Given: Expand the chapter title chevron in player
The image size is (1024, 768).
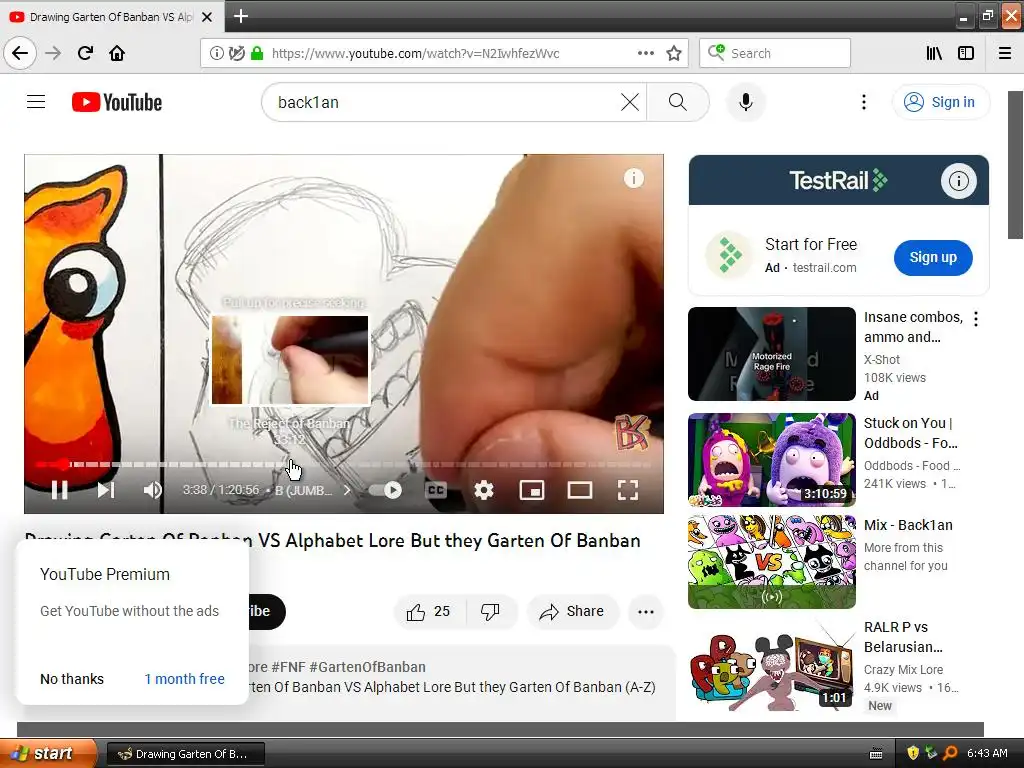Looking at the screenshot, I should click(347, 490).
